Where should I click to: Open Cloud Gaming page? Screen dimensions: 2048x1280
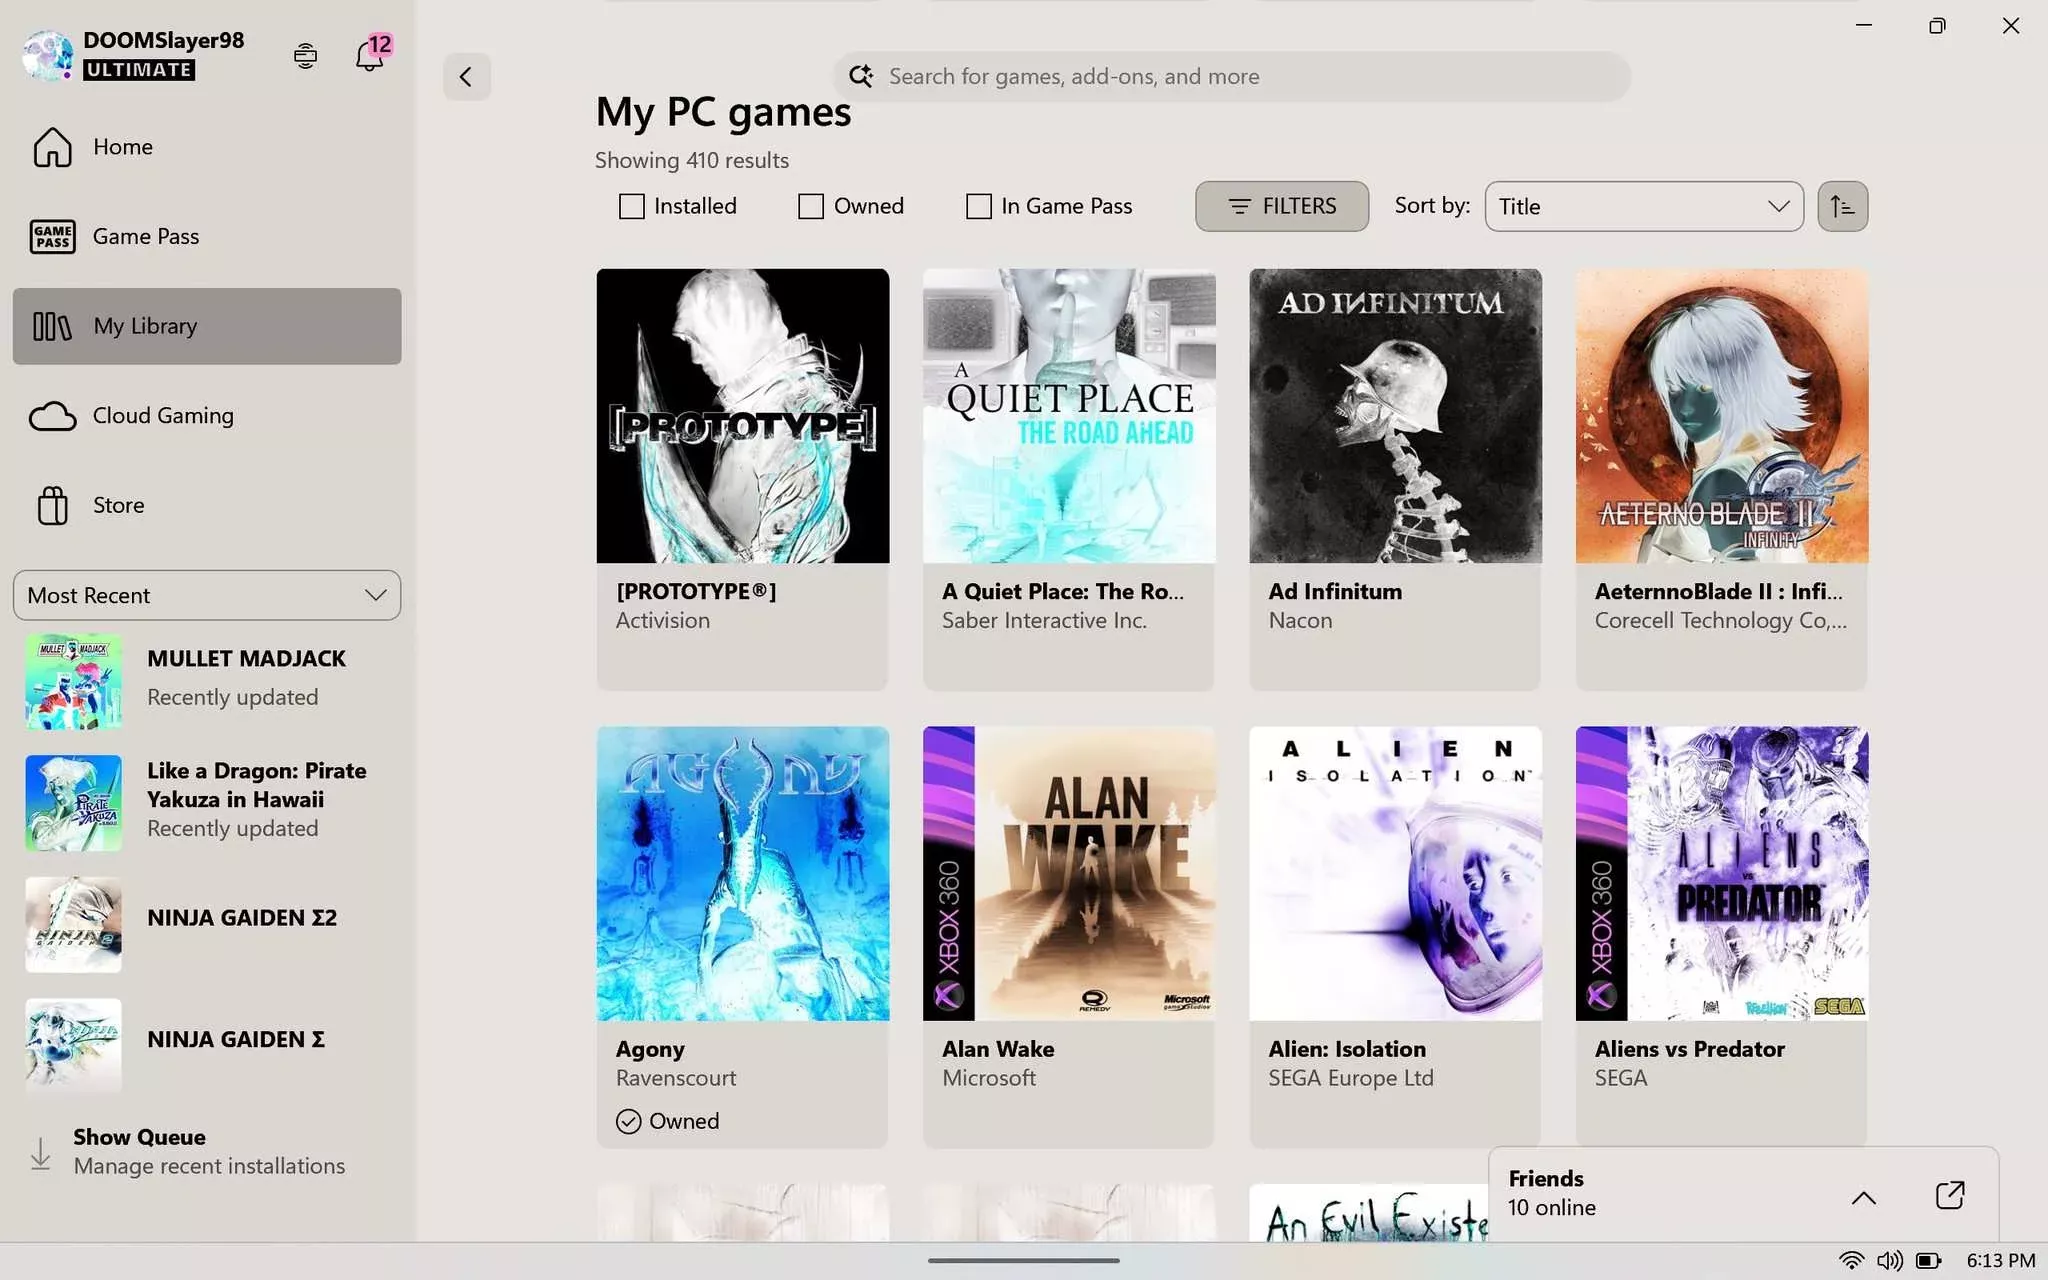pyautogui.click(x=207, y=416)
